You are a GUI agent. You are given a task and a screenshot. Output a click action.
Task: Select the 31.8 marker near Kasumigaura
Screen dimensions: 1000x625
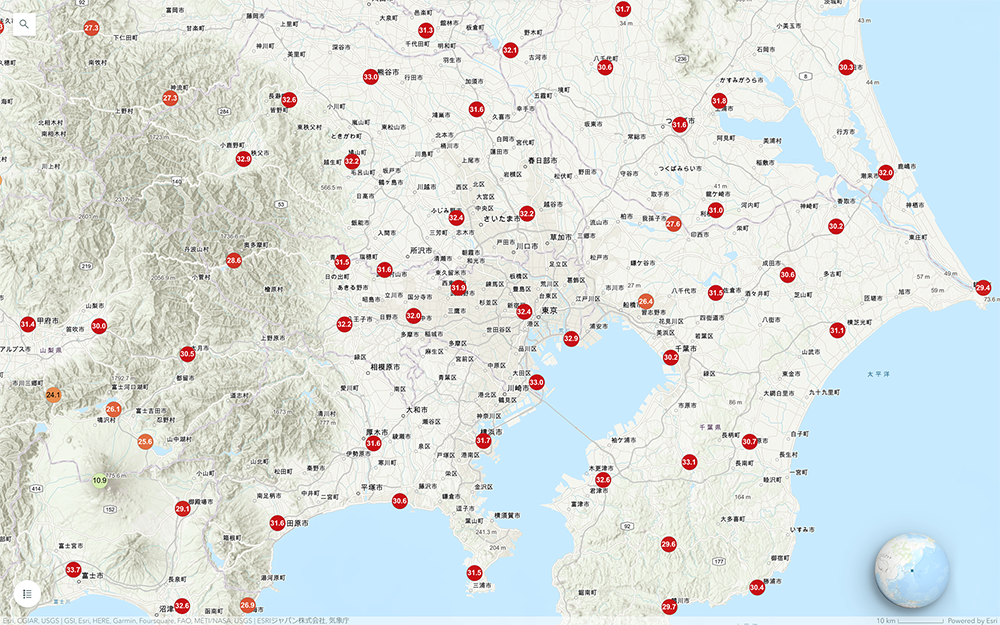coord(718,101)
